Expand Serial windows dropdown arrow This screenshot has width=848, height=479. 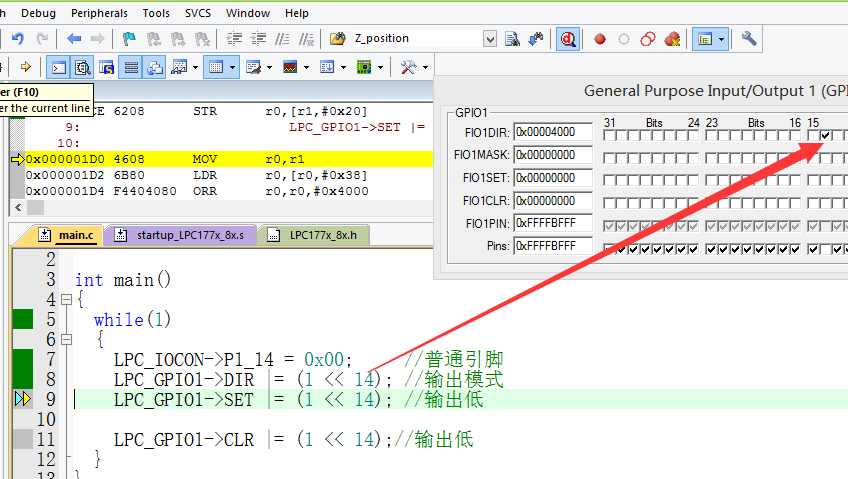point(269,68)
